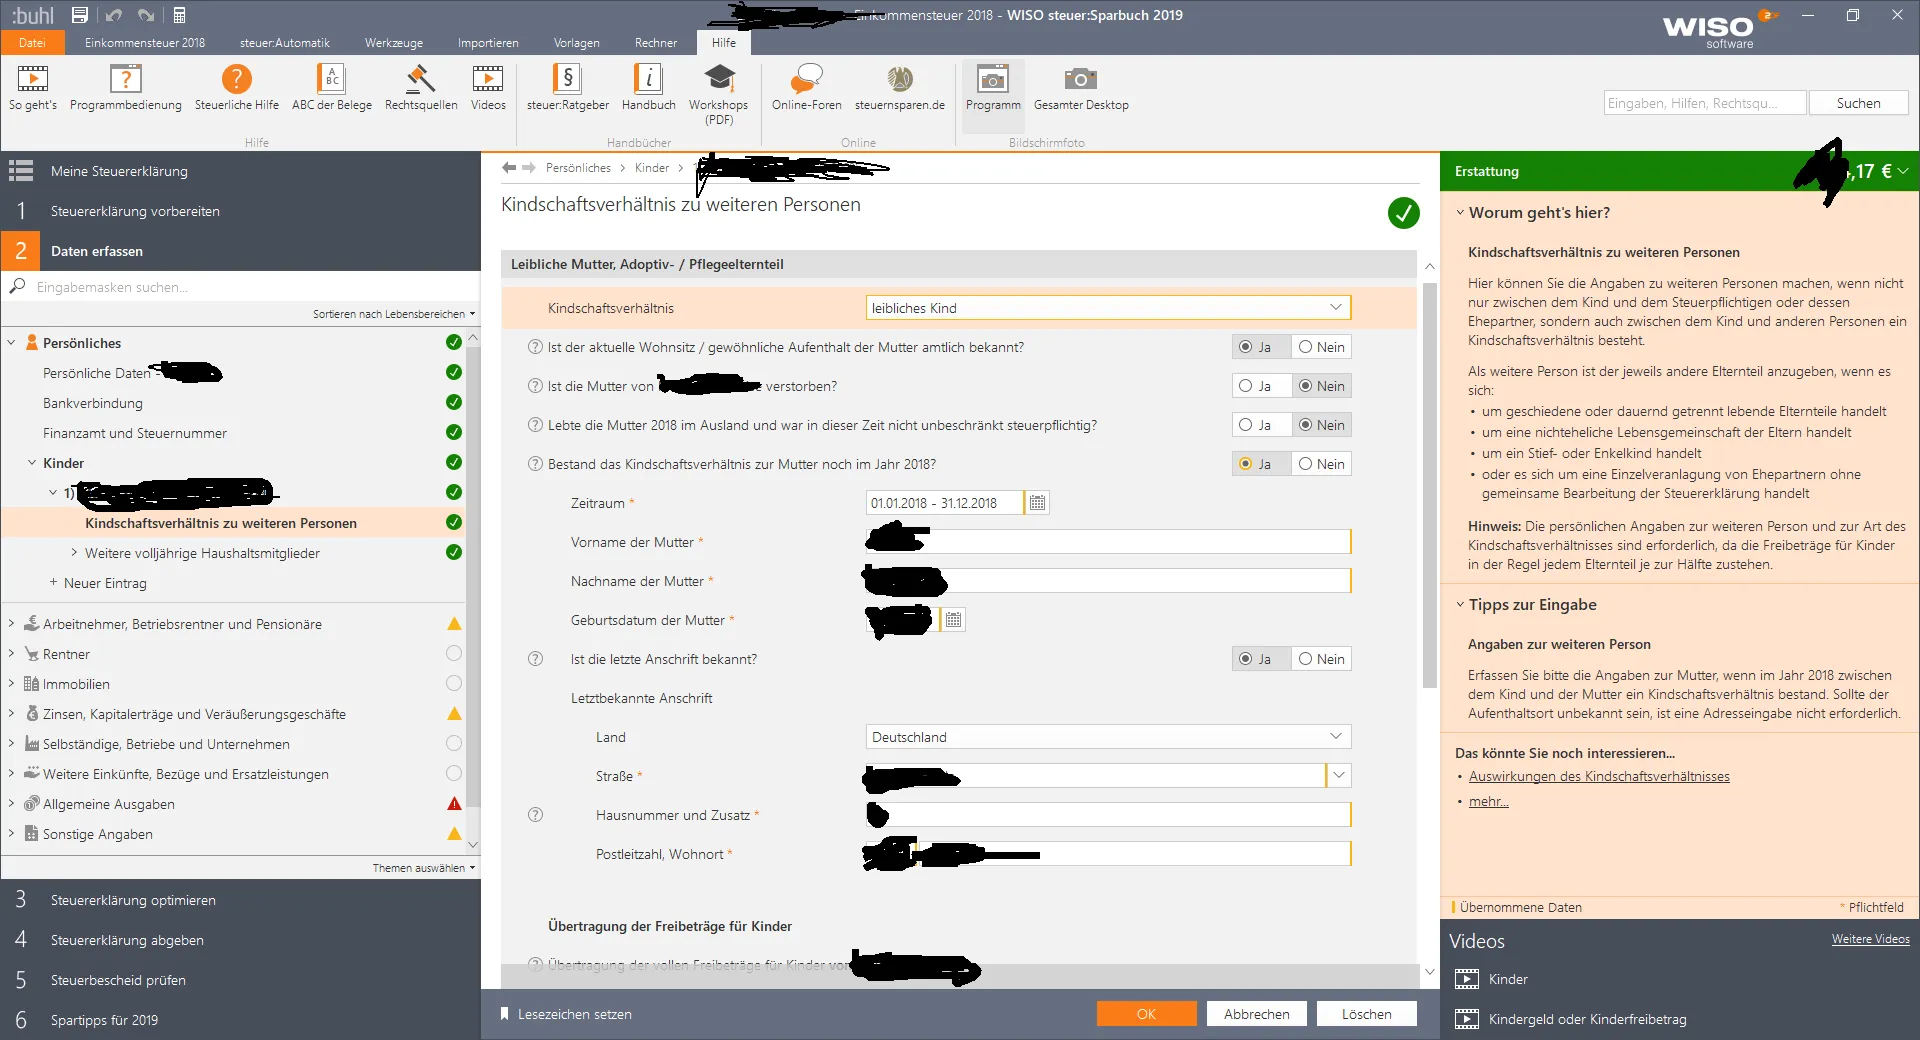Click the Online-Foren speech bubble icon
The height and width of the screenshot is (1040, 1920).
point(806,80)
